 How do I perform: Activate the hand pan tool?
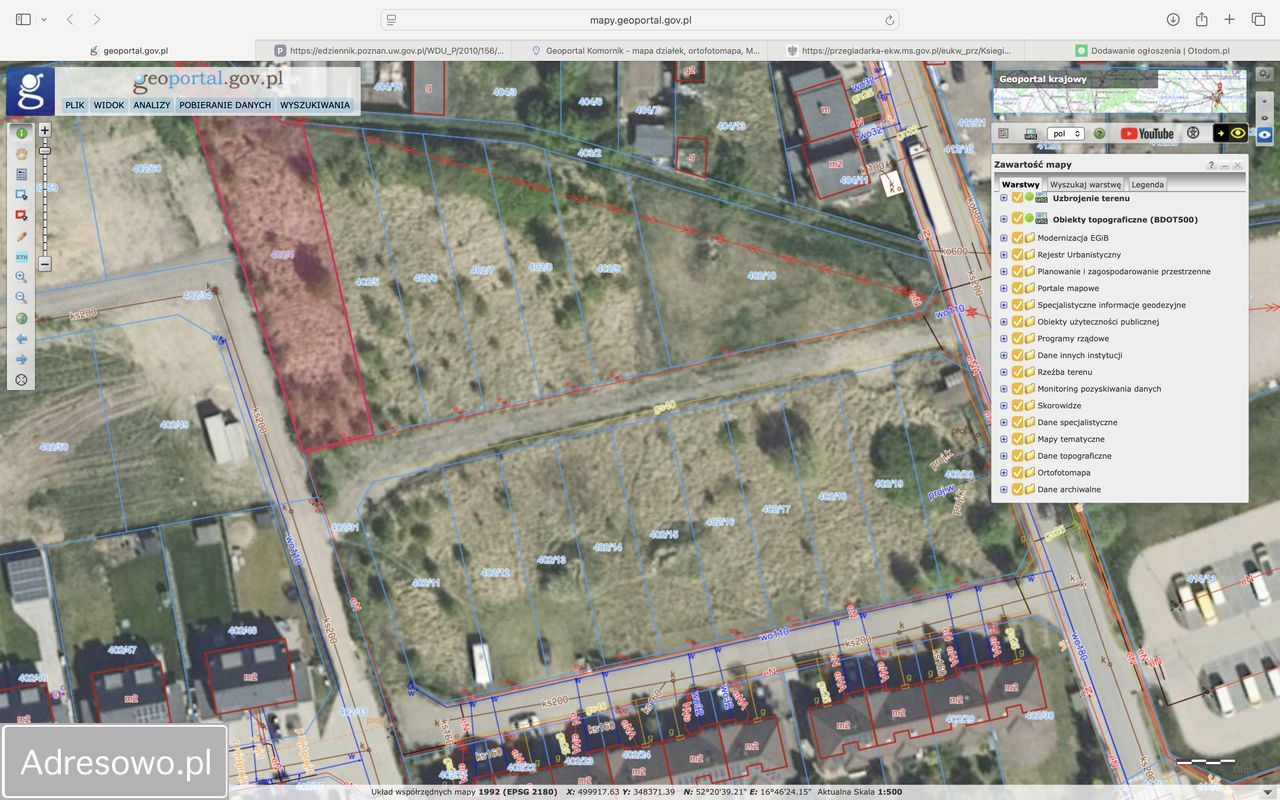click(x=21, y=153)
